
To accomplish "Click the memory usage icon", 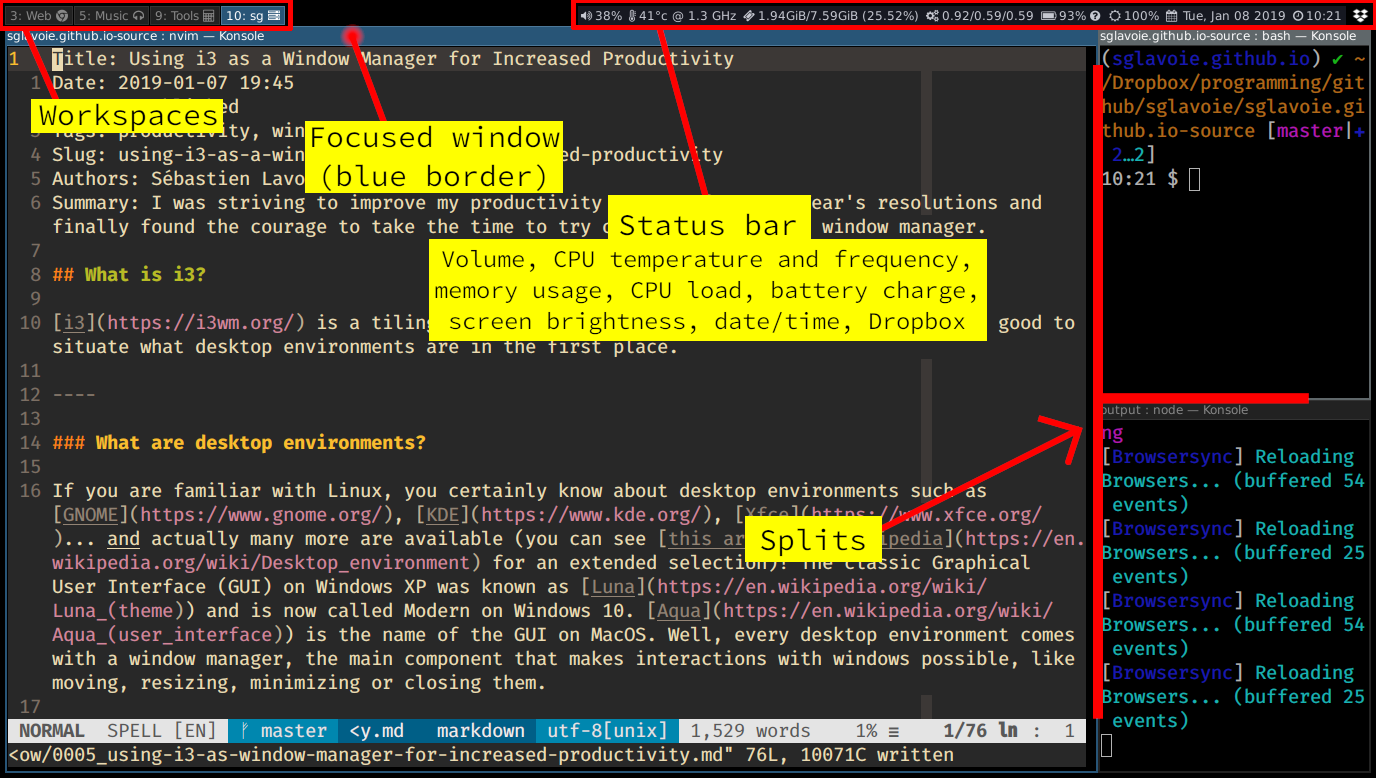I will click(748, 16).
